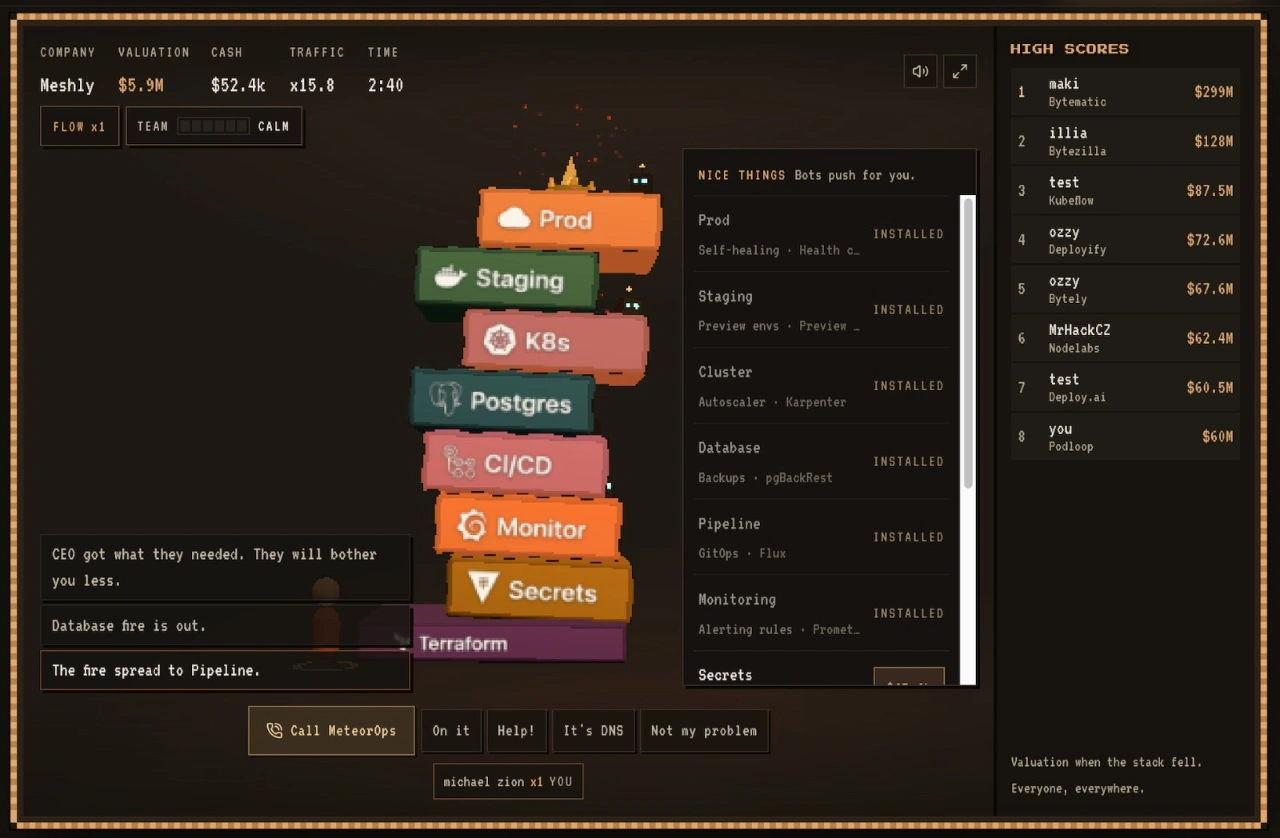Choose the Not my problem response

click(704, 731)
